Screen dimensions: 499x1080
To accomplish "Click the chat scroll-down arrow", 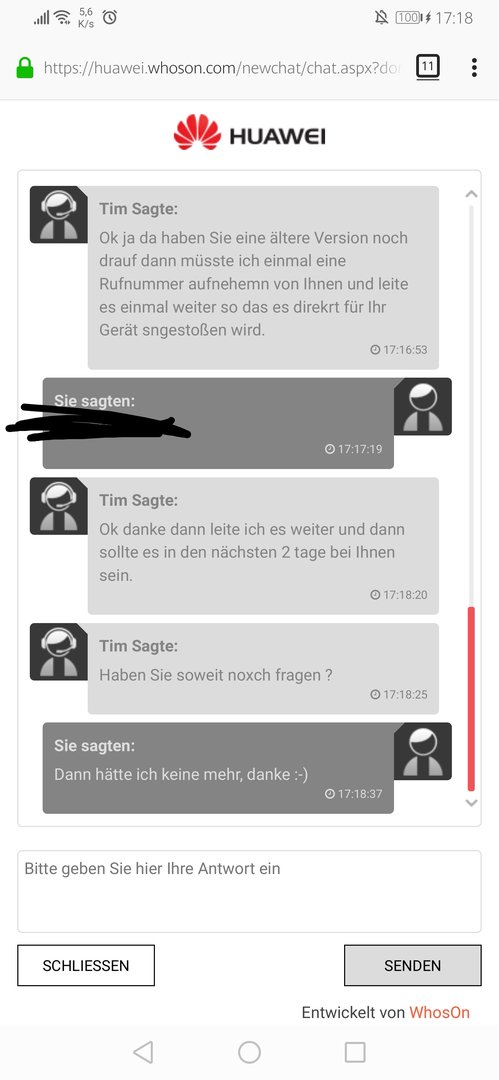I will coord(471,802).
